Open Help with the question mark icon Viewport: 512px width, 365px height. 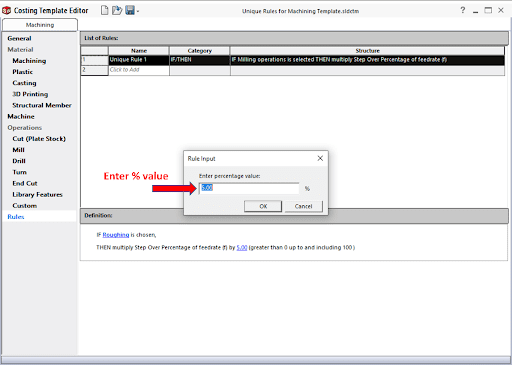(x=463, y=10)
